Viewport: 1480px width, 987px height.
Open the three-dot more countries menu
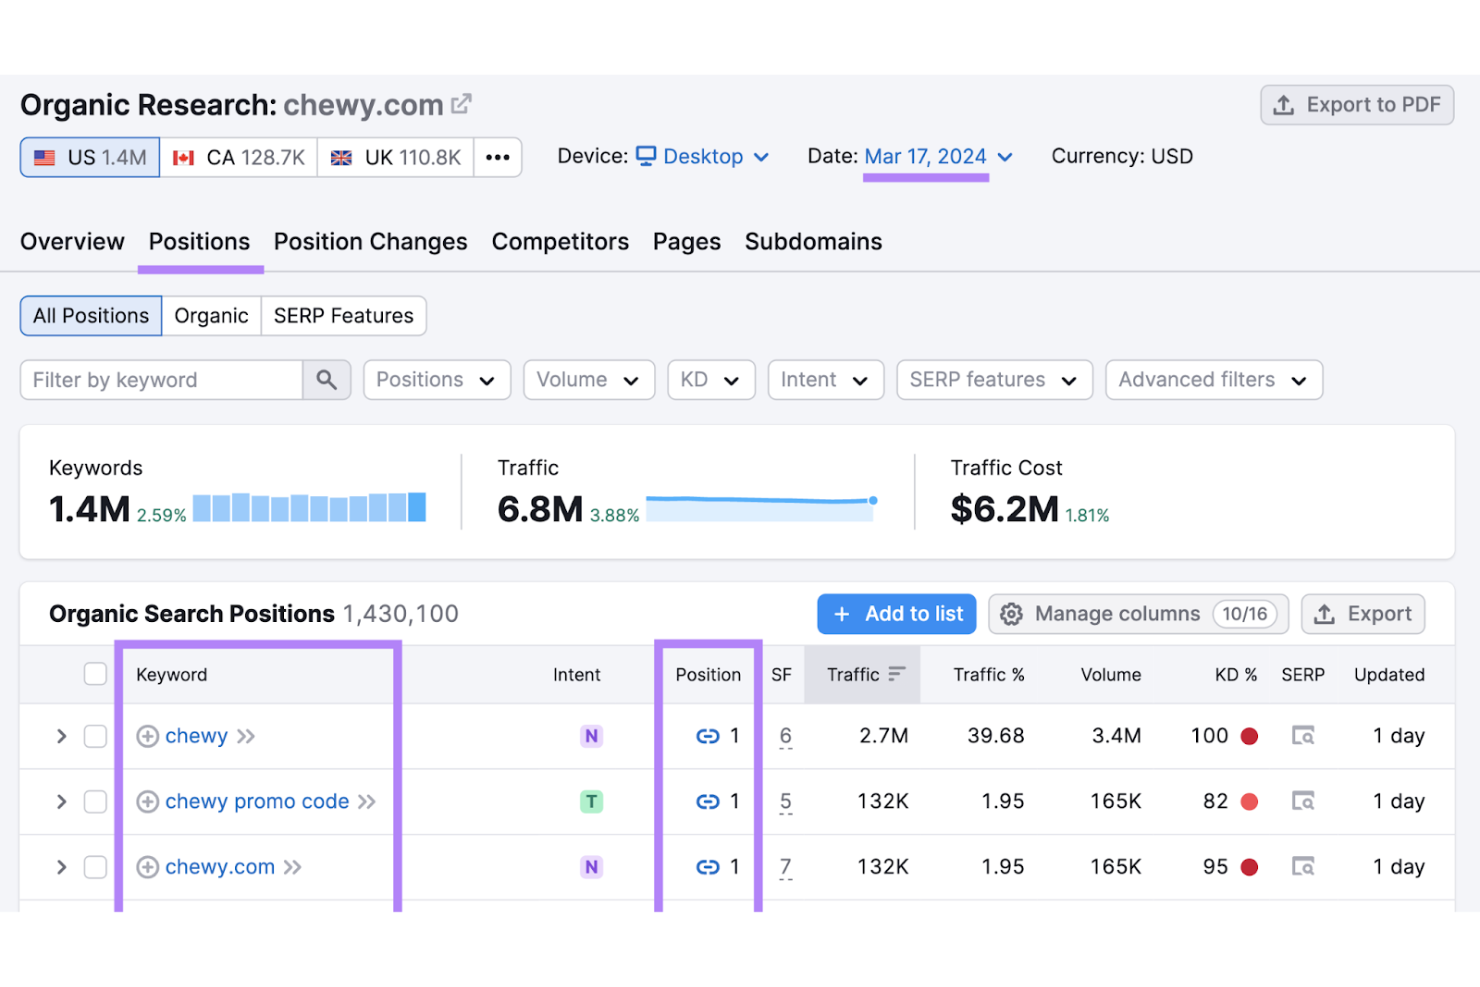498,157
